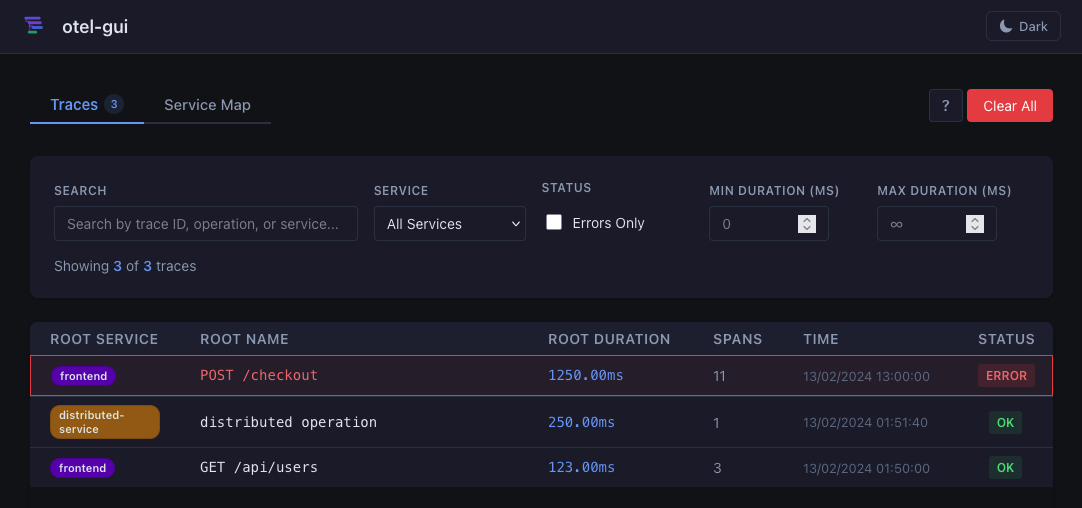Click the Min Duration input field
Viewport: 1082px width, 508px height.
769,224
